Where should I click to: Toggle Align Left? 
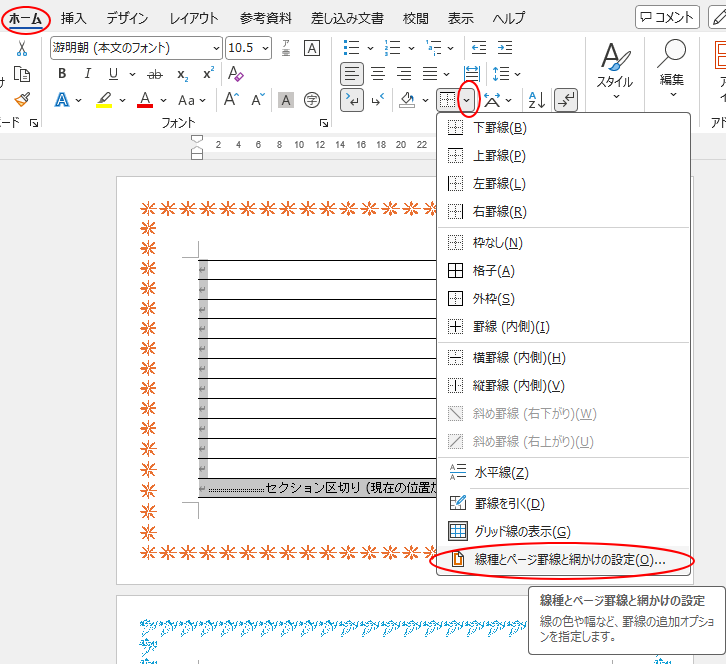point(351,74)
